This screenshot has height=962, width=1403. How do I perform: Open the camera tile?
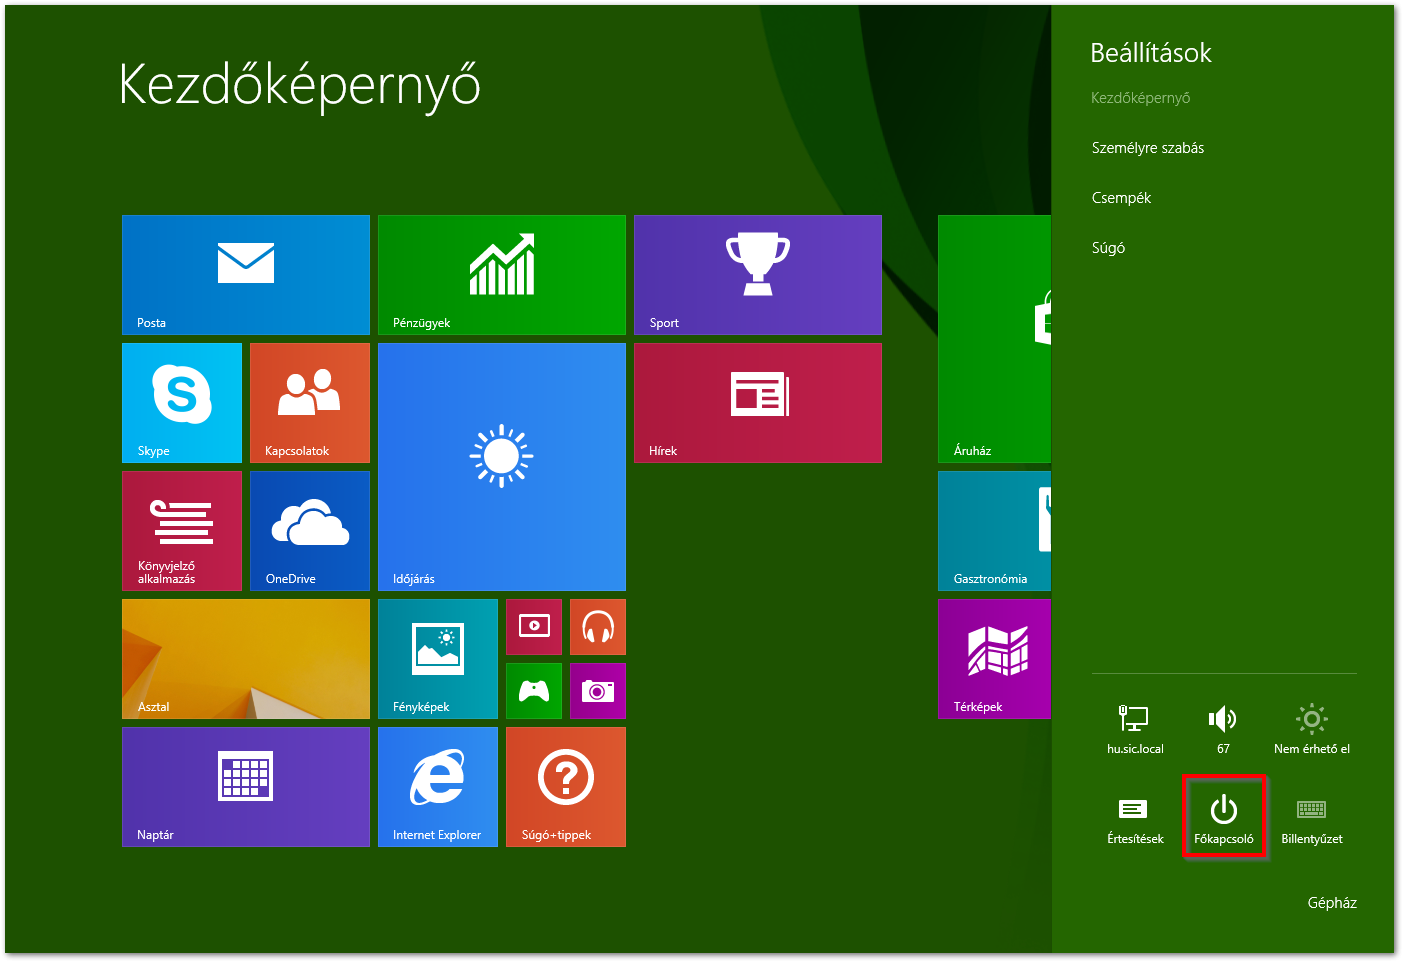[597, 691]
